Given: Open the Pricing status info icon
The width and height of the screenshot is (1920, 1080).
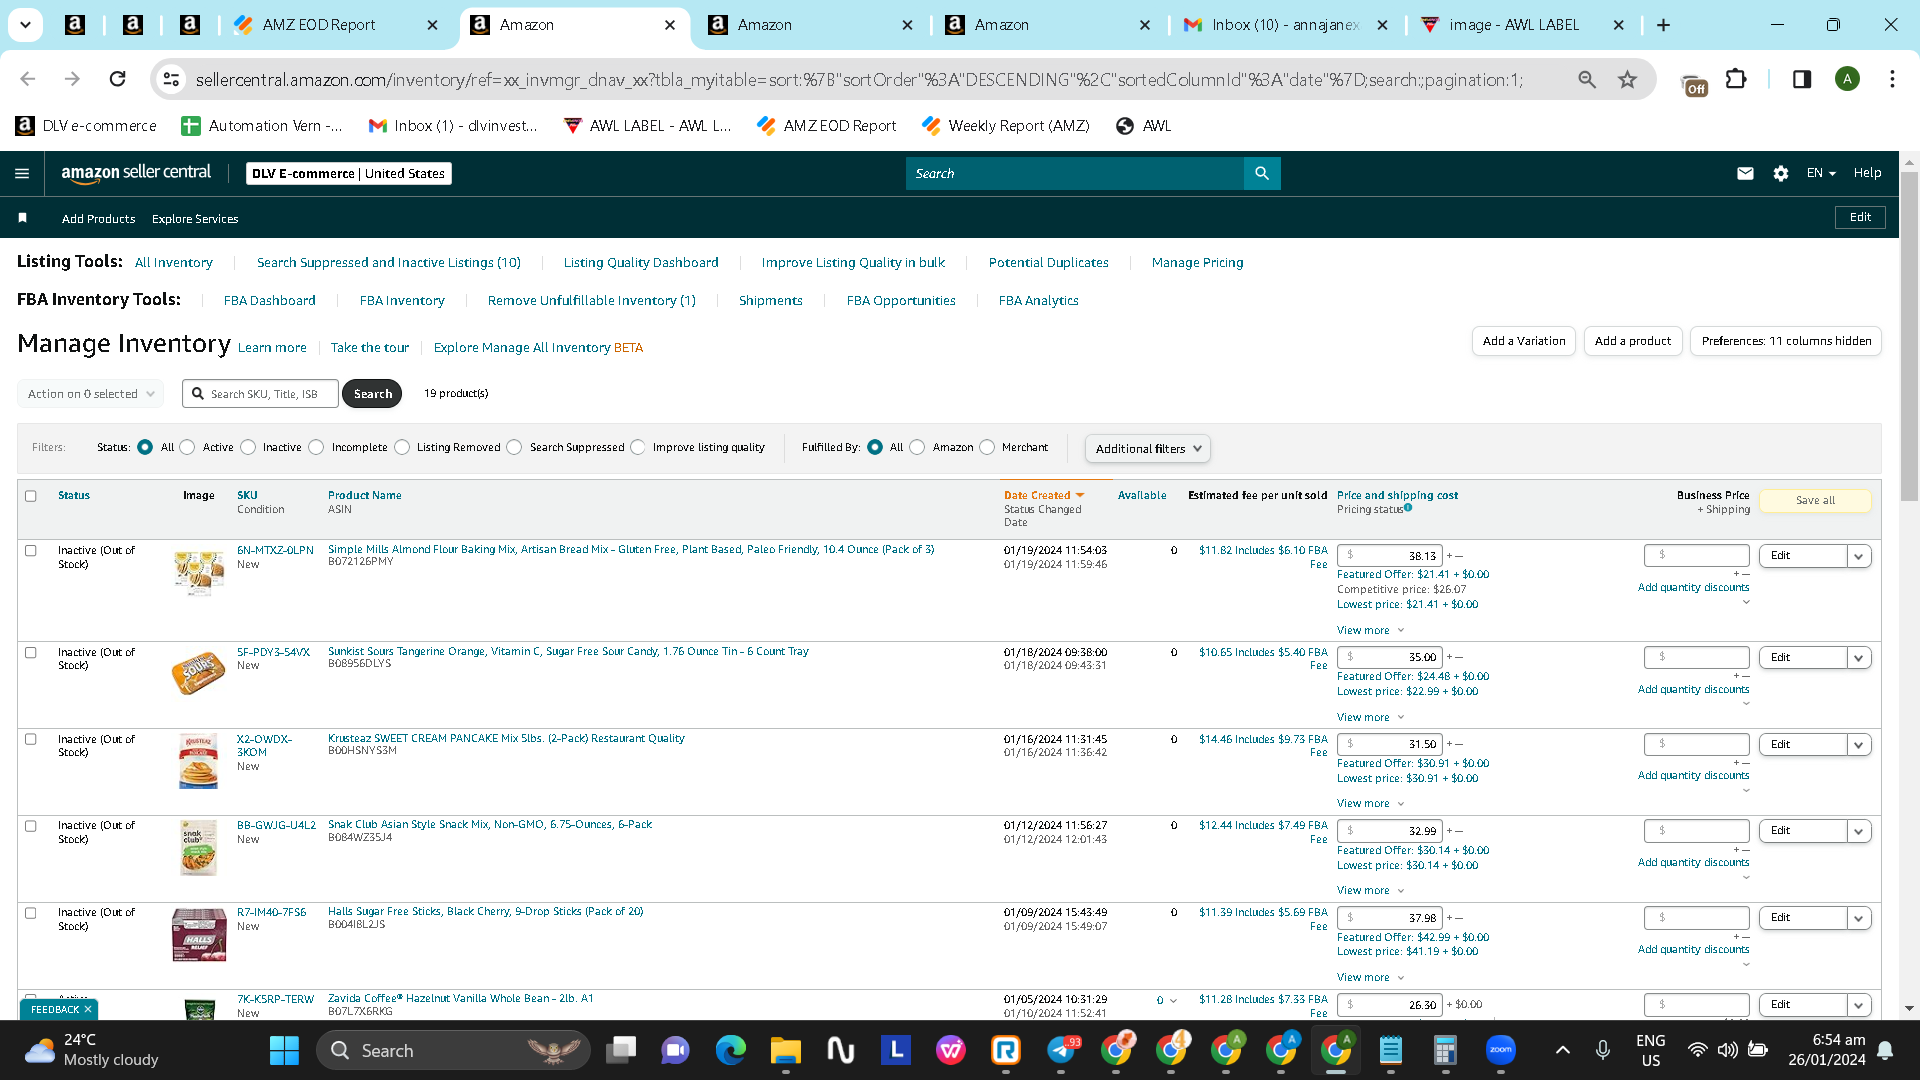Looking at the screenshot, I should (x=1408, y=508).
